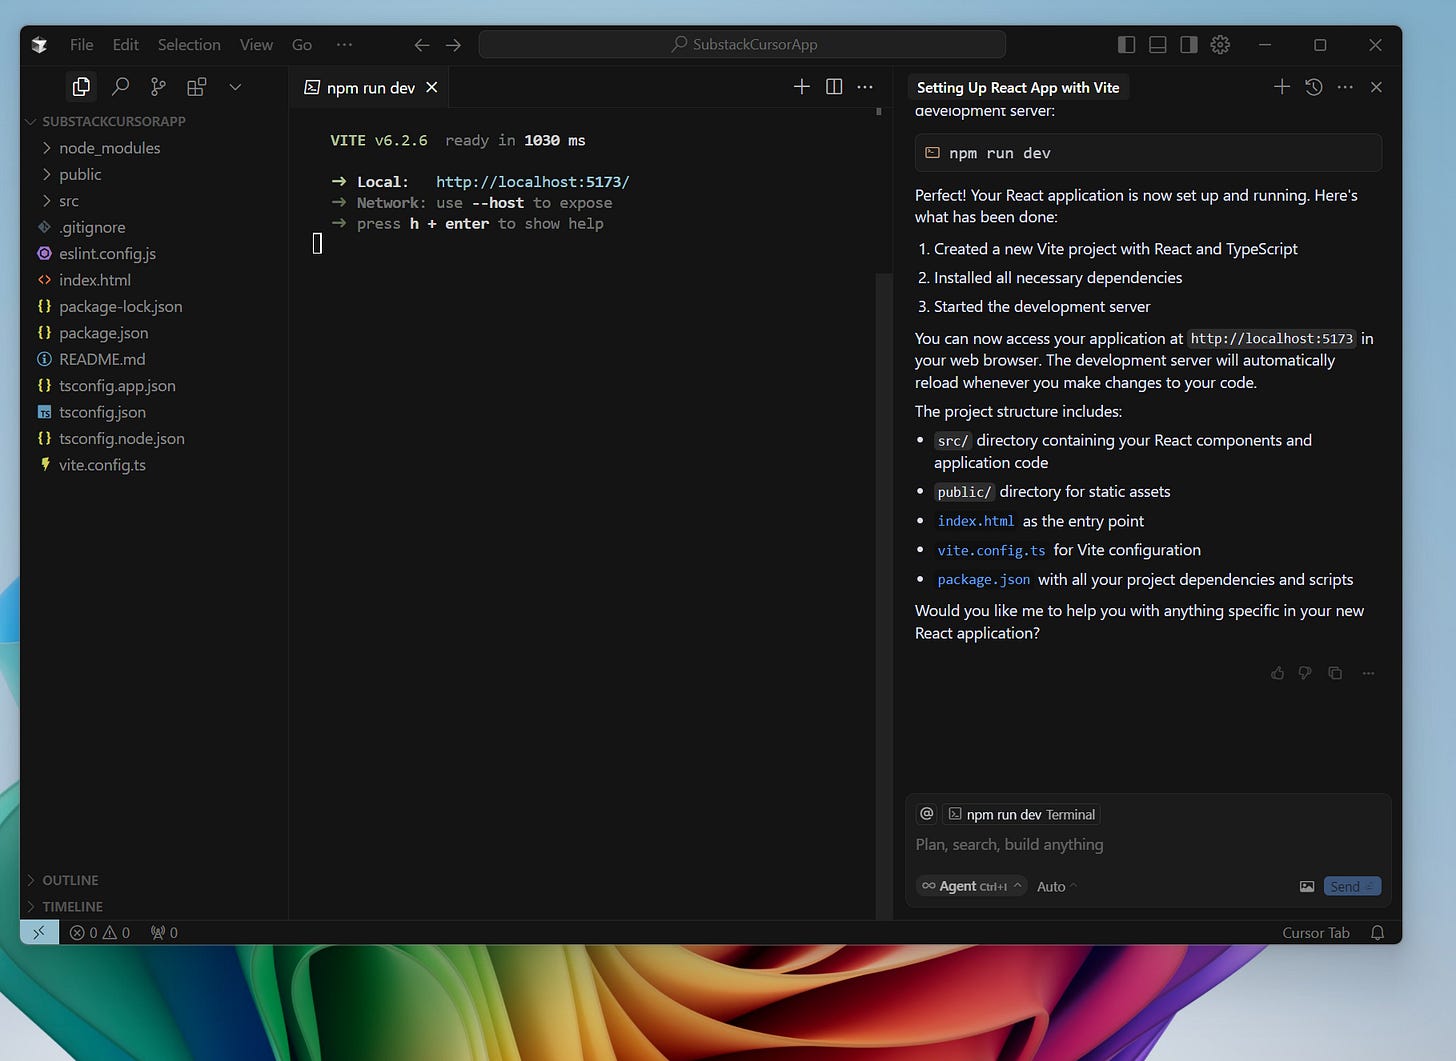Open the package.json link in chat

click(983, 580)
